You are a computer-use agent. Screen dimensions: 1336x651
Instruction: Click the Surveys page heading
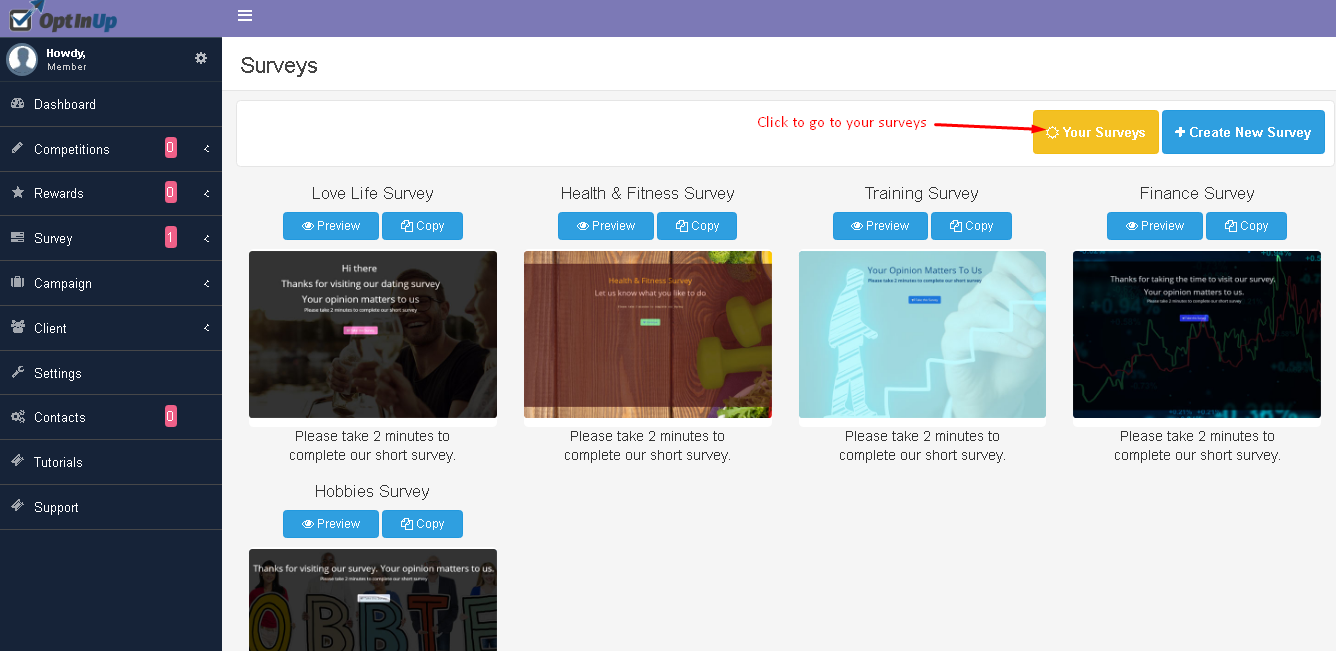pos(279,66)
